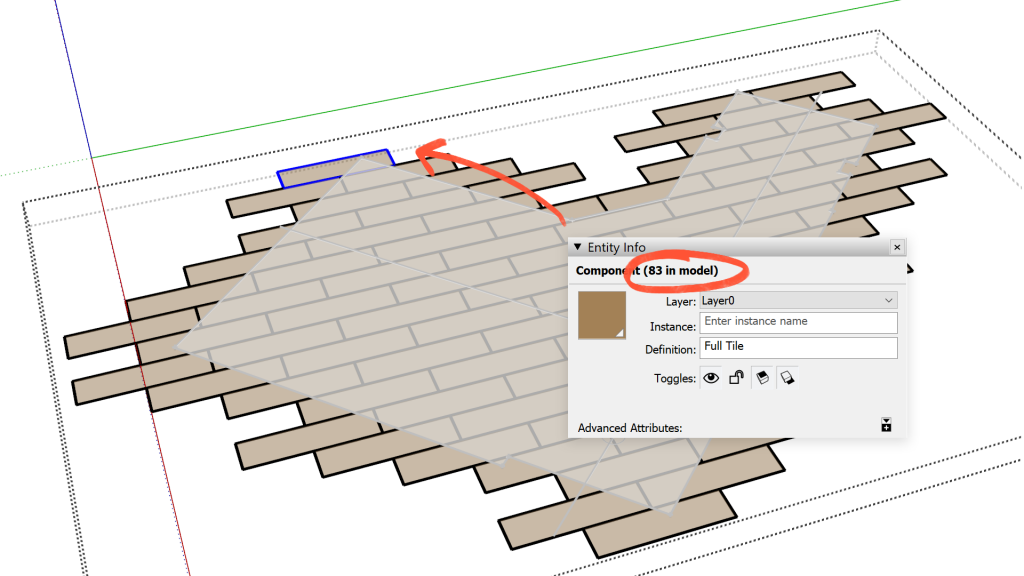Toggle the receive shadows icon
The image size is (1024, 576).
(786, 378)
